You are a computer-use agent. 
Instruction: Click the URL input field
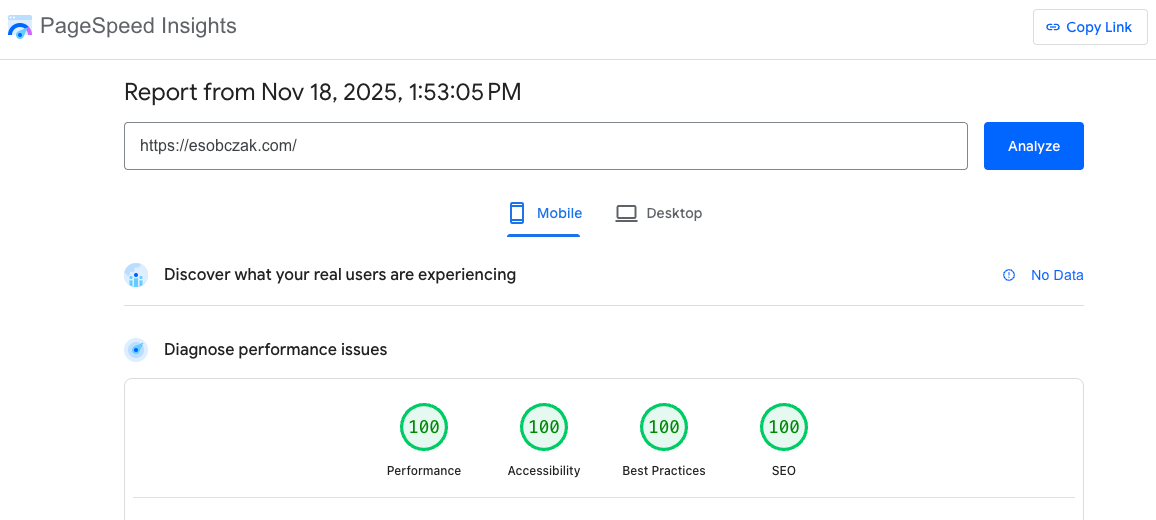tap(546, 146)
